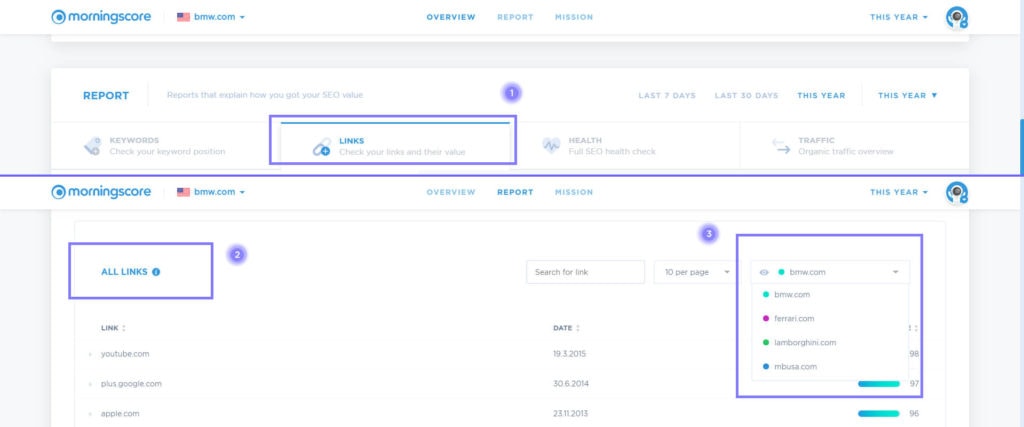Open THIS YEAR dropdown in lower header

tap(899, 192)
